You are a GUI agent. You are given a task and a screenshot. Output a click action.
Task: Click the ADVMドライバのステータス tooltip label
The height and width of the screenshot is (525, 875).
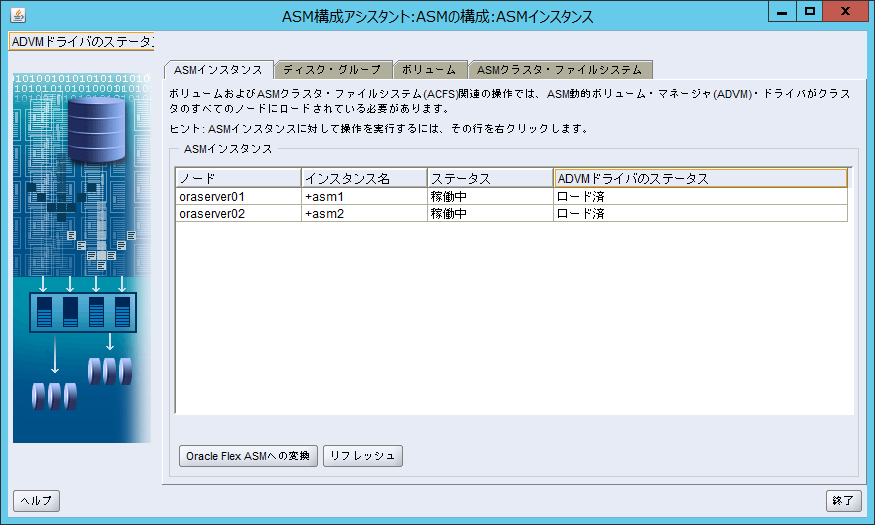(81, 42)
